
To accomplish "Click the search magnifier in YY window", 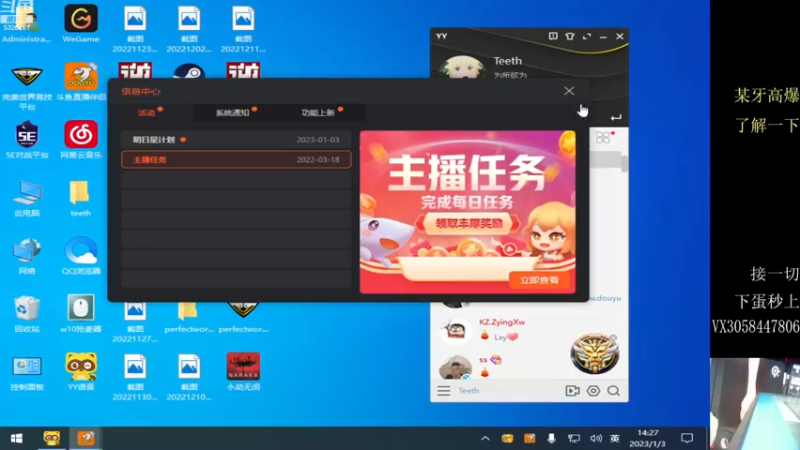I will 614,391.
